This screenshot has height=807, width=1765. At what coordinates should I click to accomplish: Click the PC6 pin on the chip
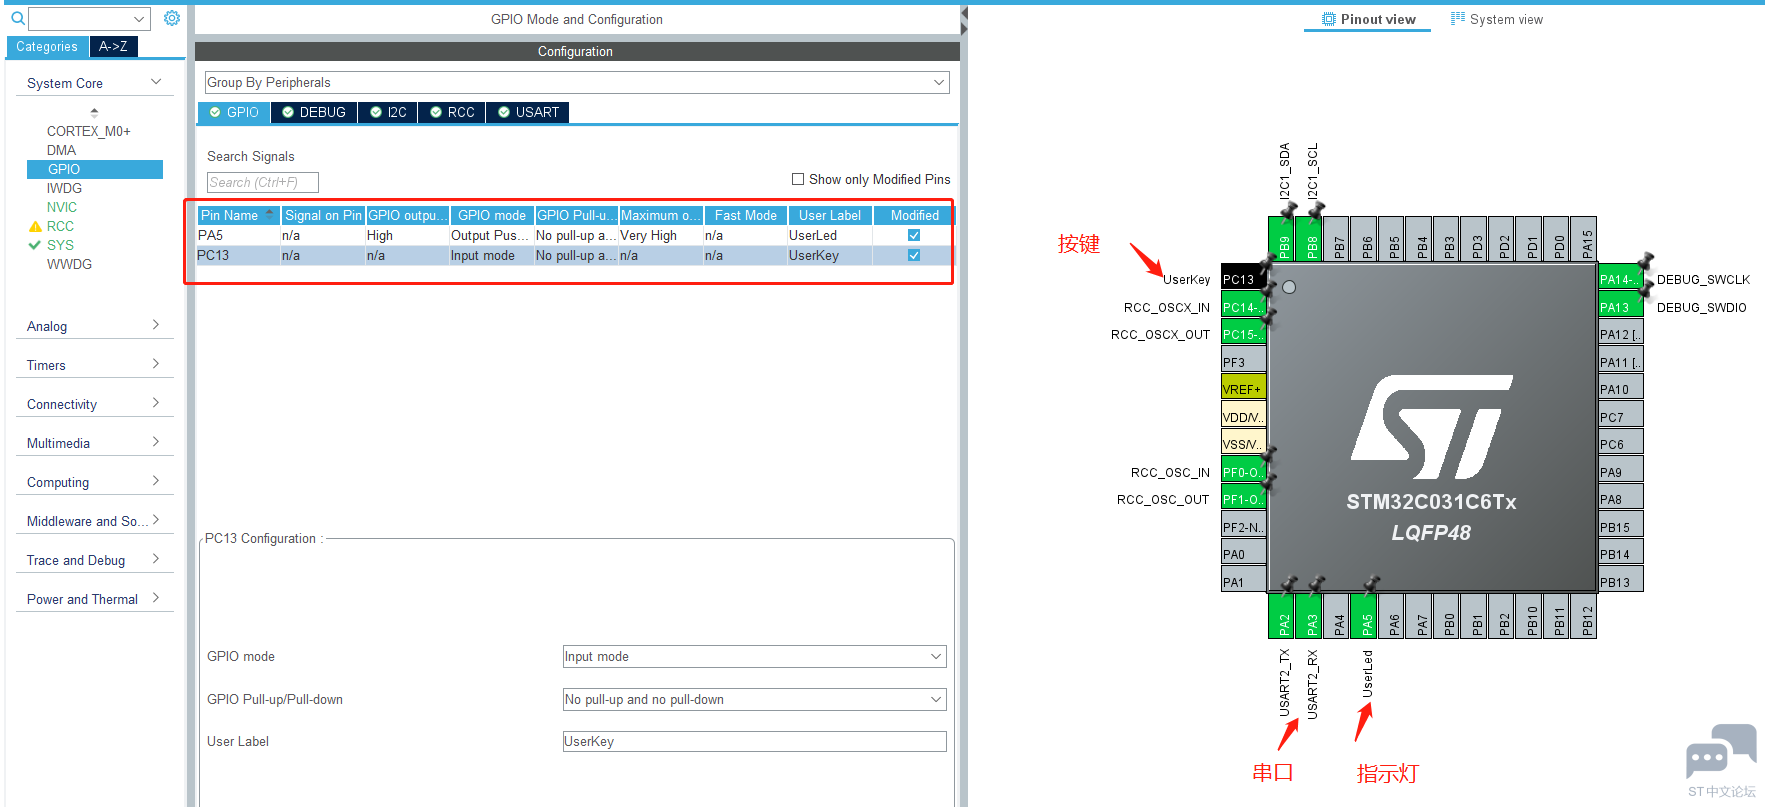(x=1620, y=444)
